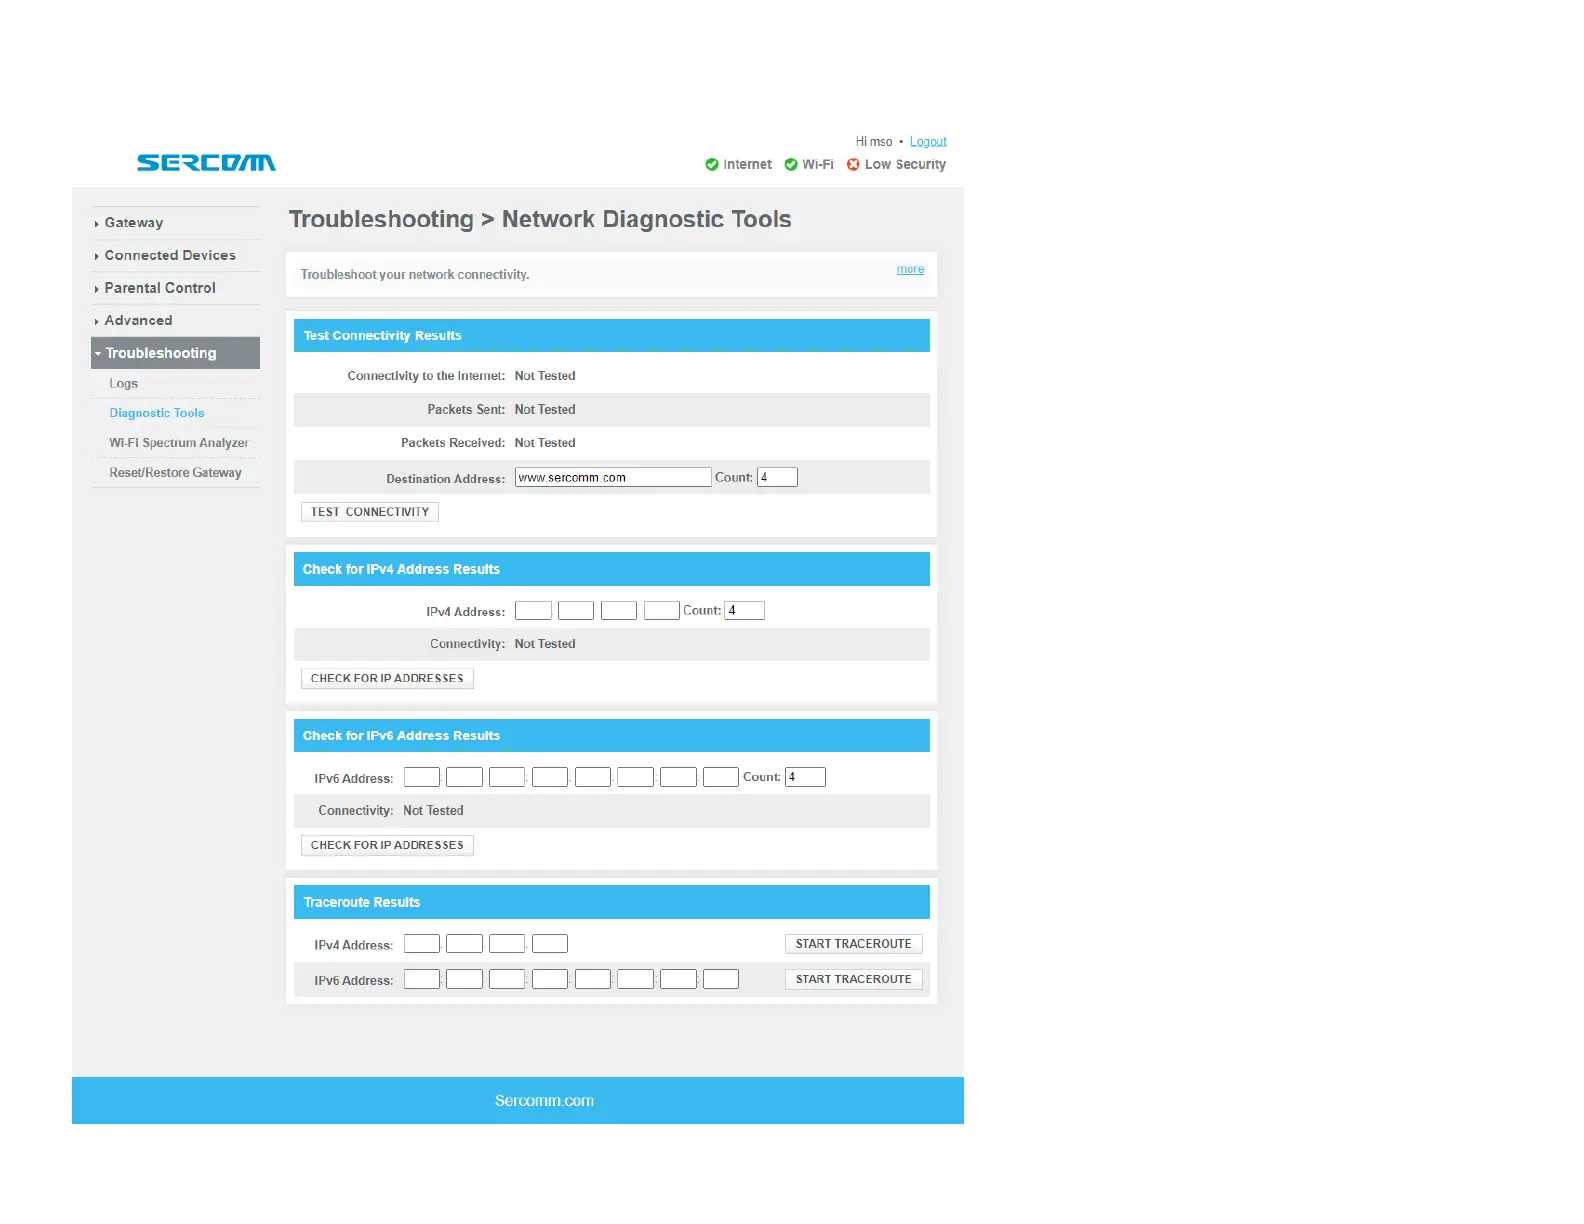Screen dimensions: 1584x1224
Task: Click the Check for IPv6 Address Results header
Action: (x=612, y=736)
